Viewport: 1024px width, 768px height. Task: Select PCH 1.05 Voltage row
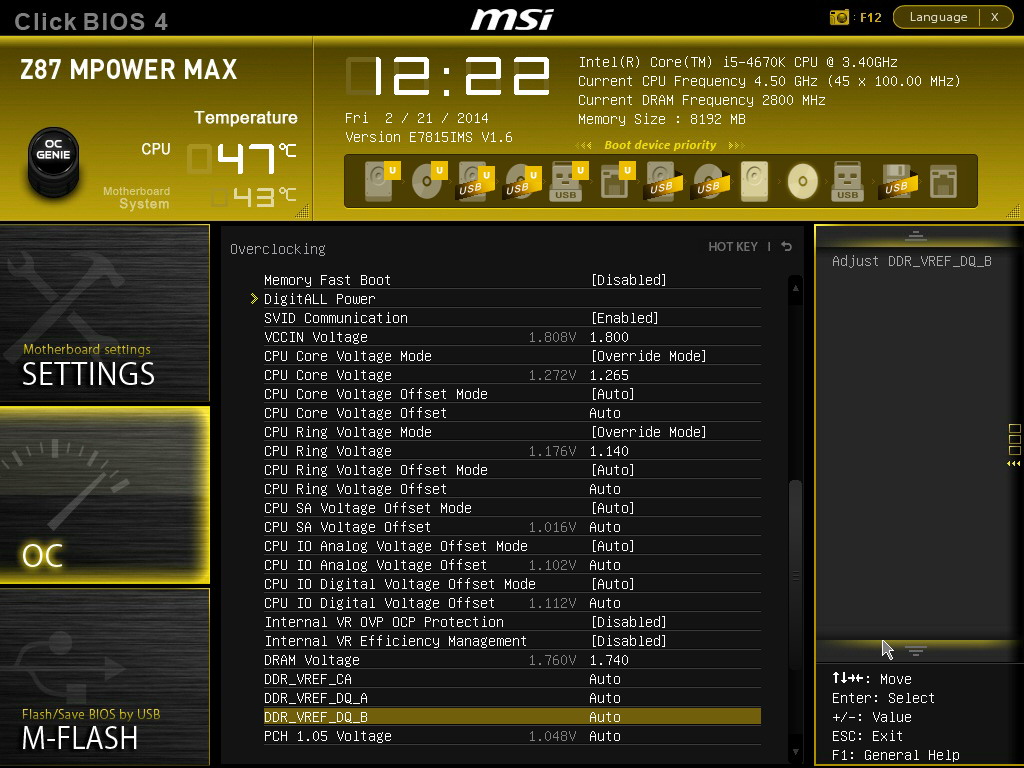tap(512, 735)
